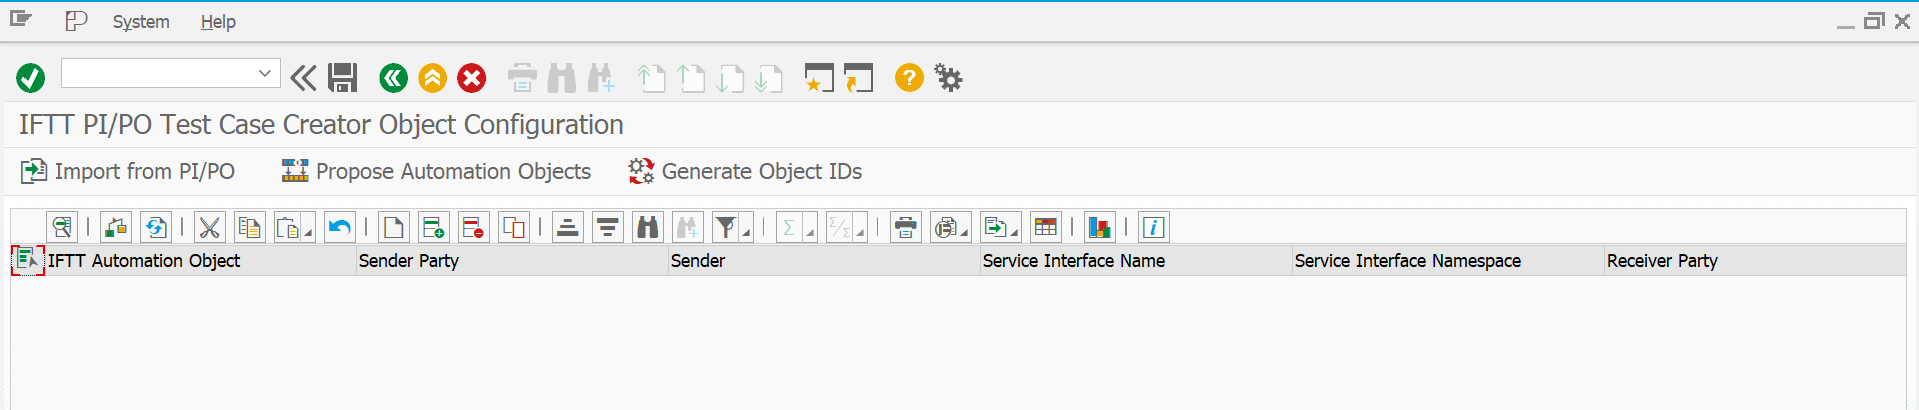Viewport: 1919px width, 410px height.
Task: Click the Propose Automation Objects button
Action: point(437,172)
